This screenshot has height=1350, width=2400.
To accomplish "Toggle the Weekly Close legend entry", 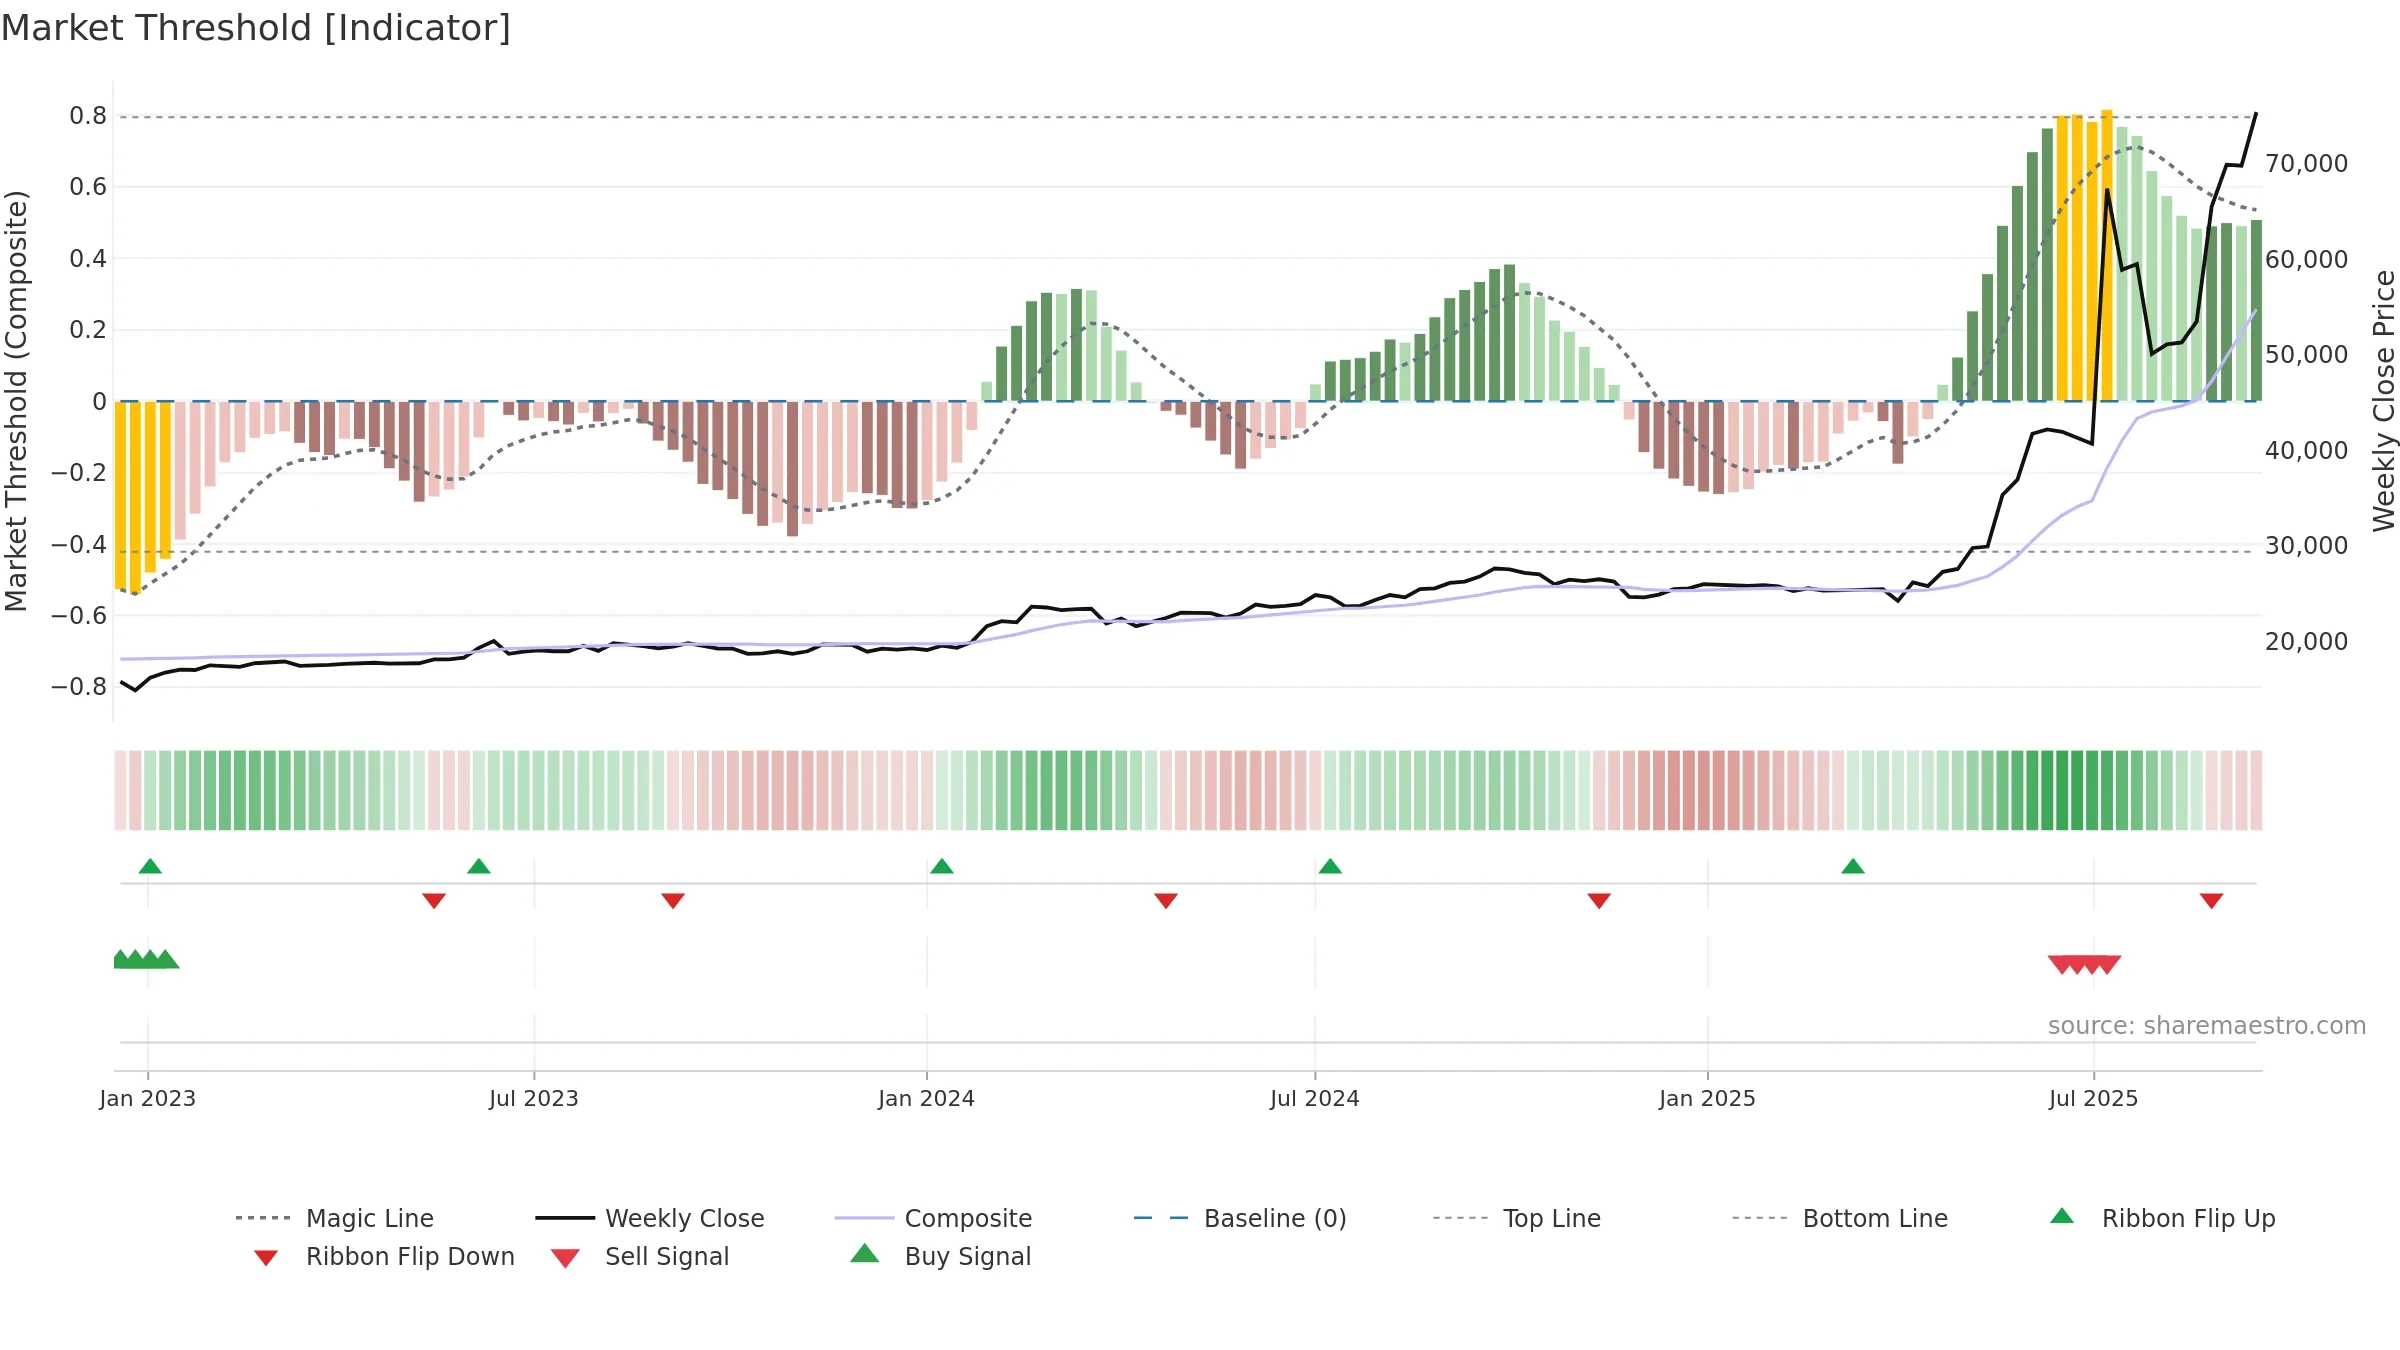I will click(x=650, y=1218).
